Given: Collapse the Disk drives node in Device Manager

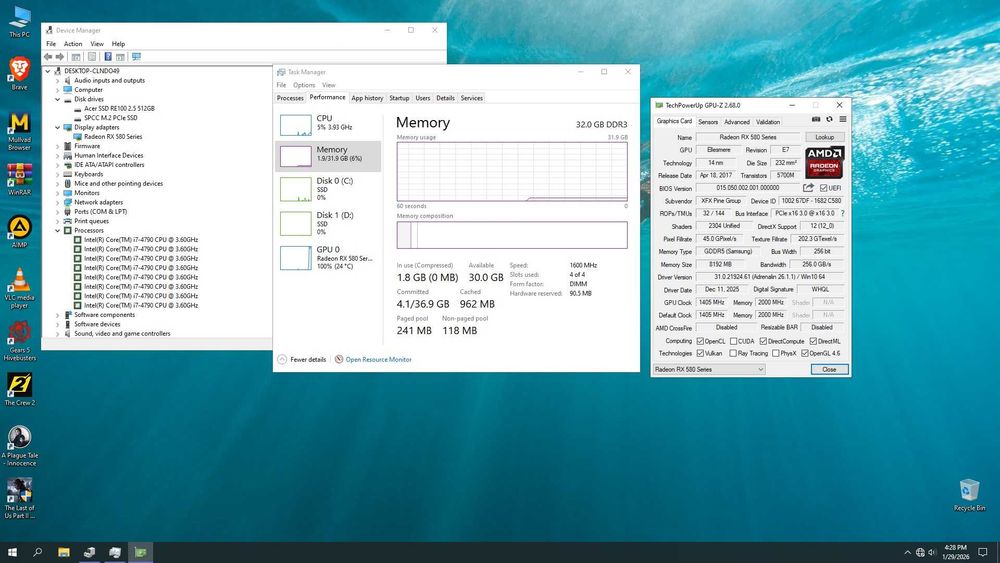Looking at the screenshot, I should (57, 99).
